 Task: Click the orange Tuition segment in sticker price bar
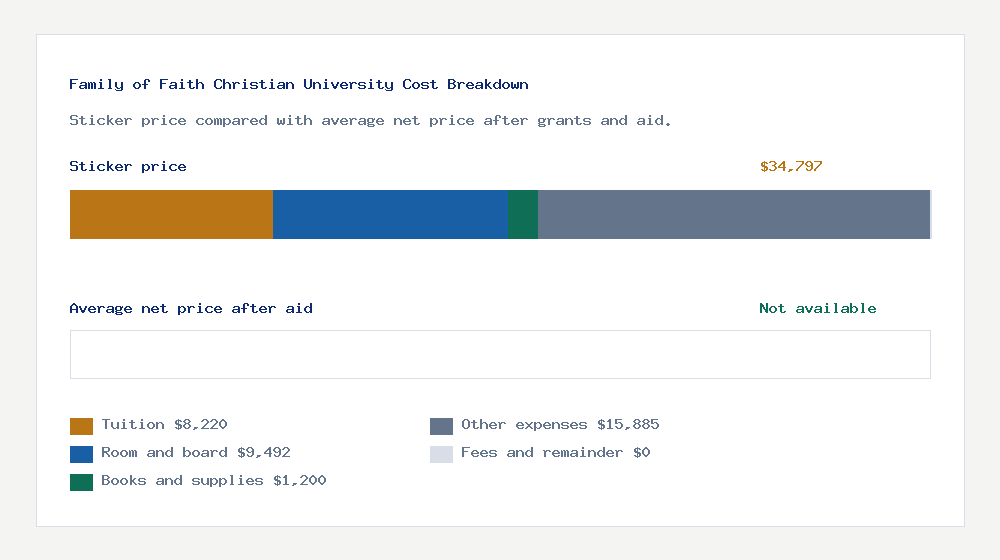[172, 214]
